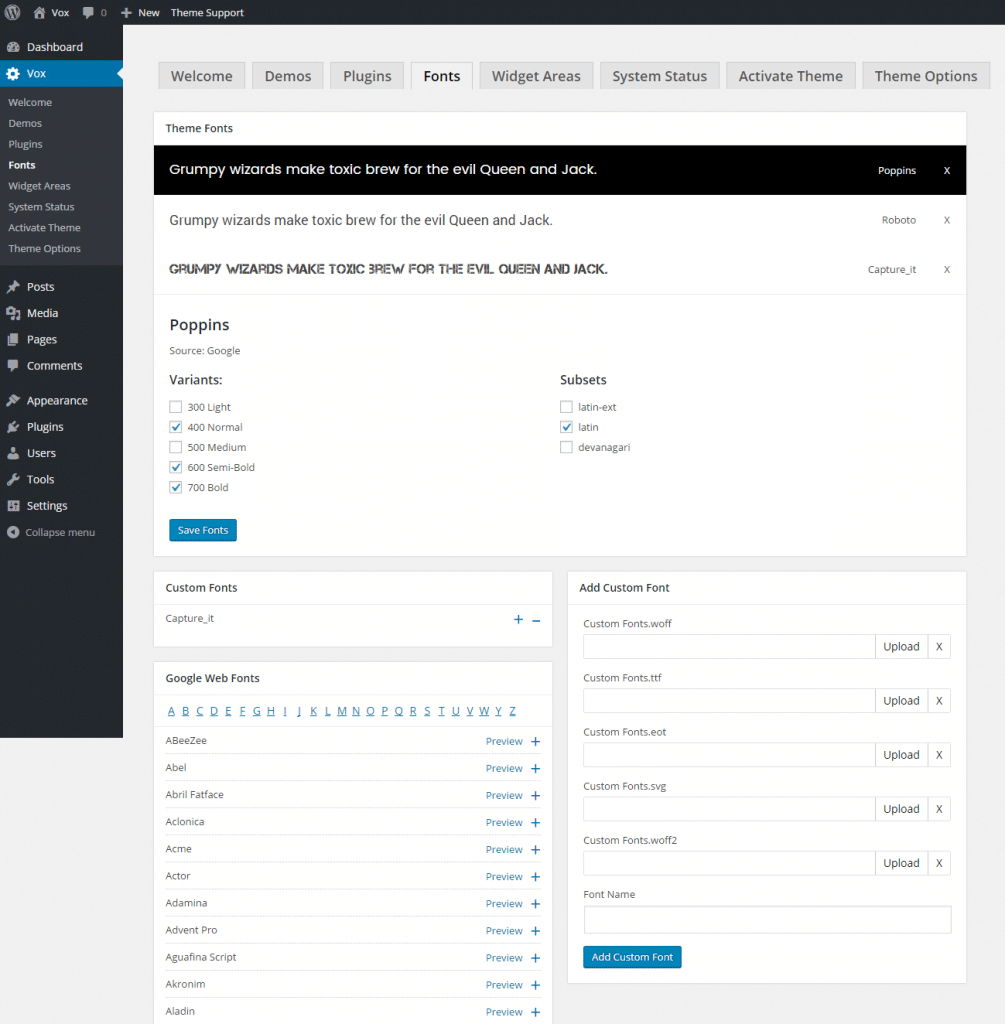Viewport: 1005px width, 1024px height.
Task: Open the New content dropdown in admin bar
Action: (140, 13)
